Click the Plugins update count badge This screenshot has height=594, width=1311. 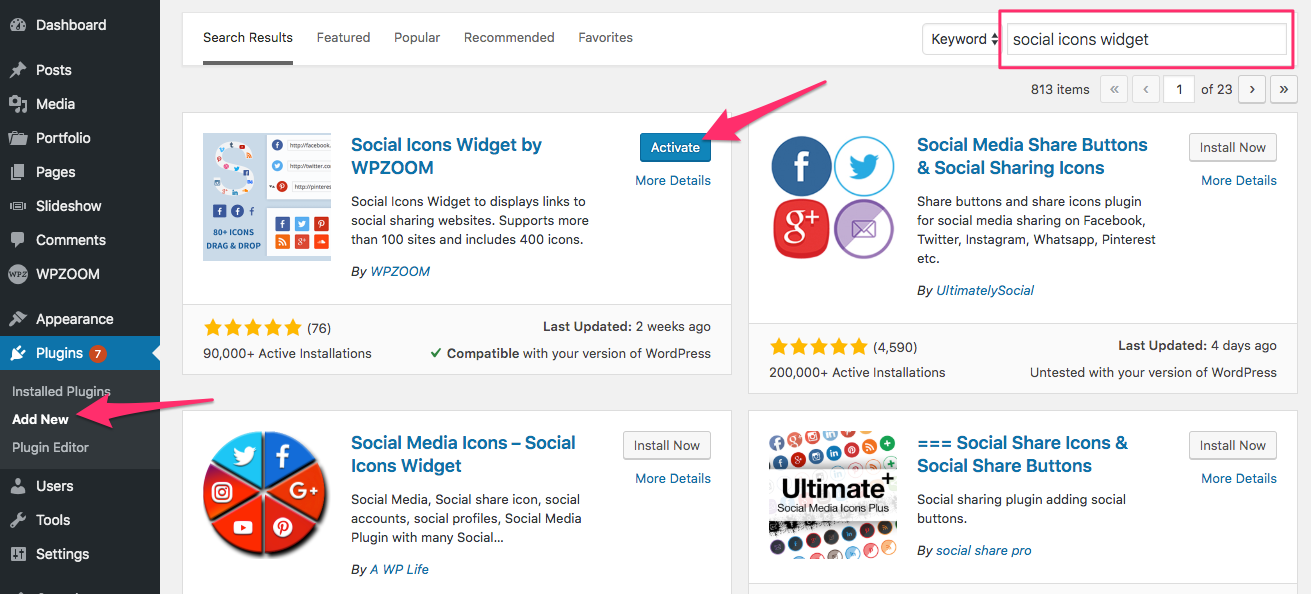(x=98, y=353)
